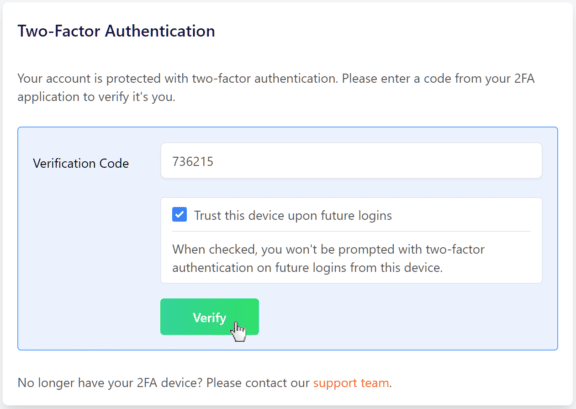576x409 pixels.
Task: Click the empty blue panel area below Verification Code
Action: coord(88,257)
